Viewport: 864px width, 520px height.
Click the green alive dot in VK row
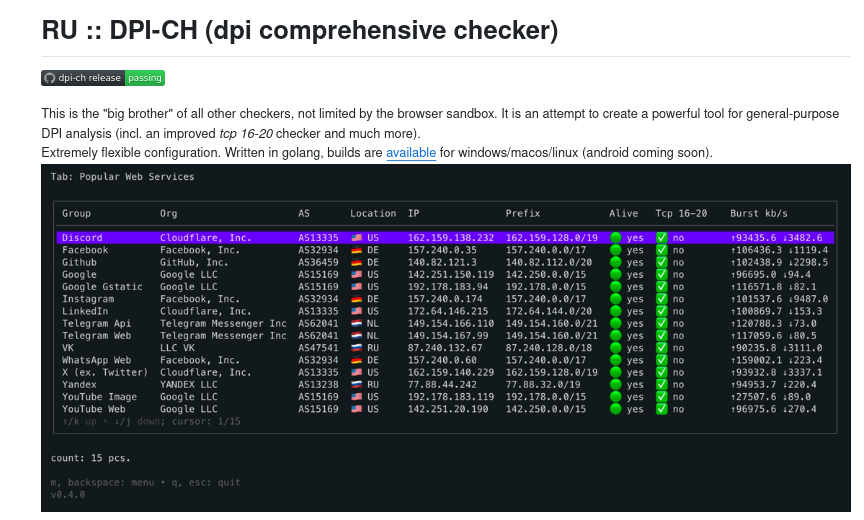coord(615,348)
